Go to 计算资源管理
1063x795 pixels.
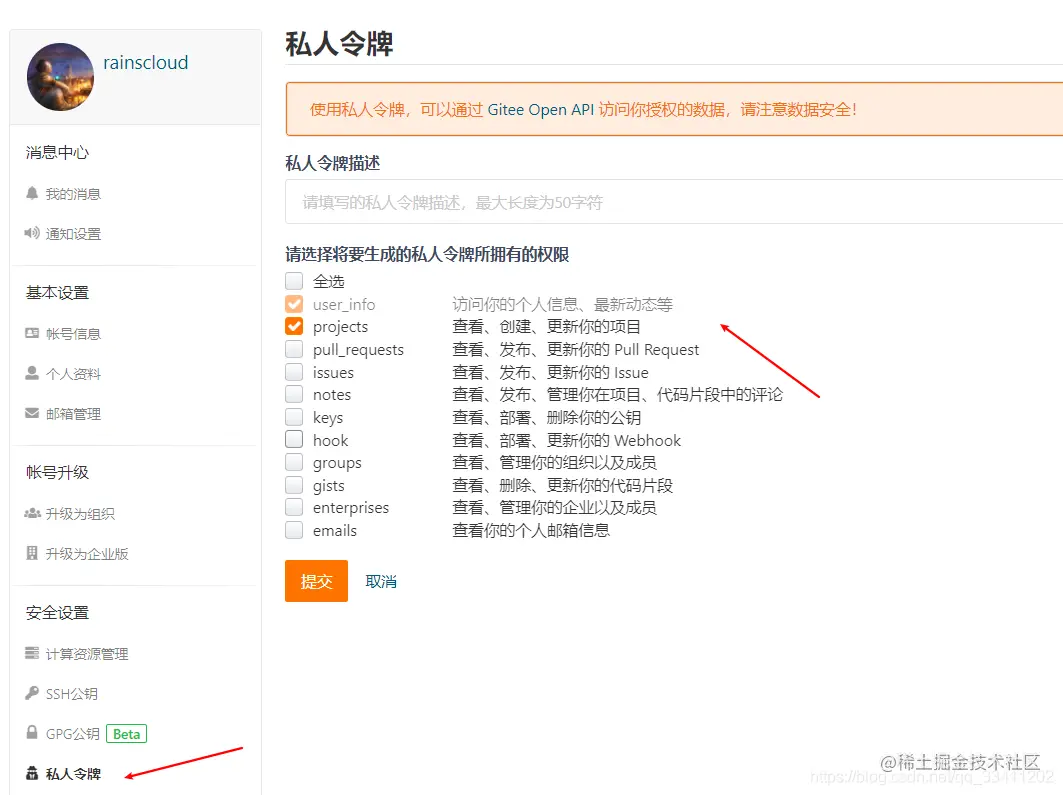pos(87,654)
